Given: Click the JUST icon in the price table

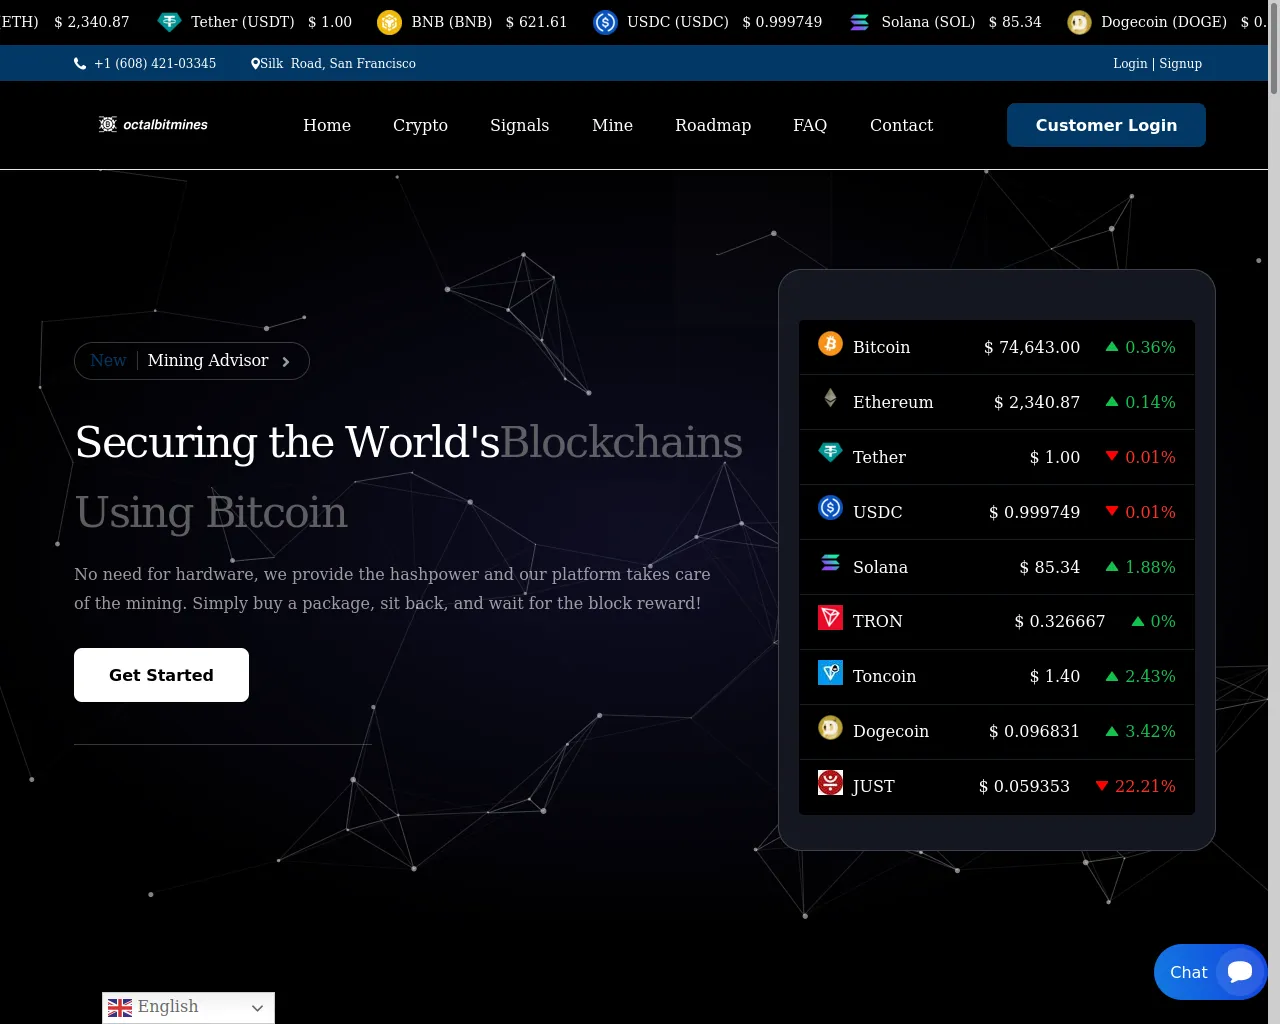Looking at the screenshot, I should (x=830, y=782).
